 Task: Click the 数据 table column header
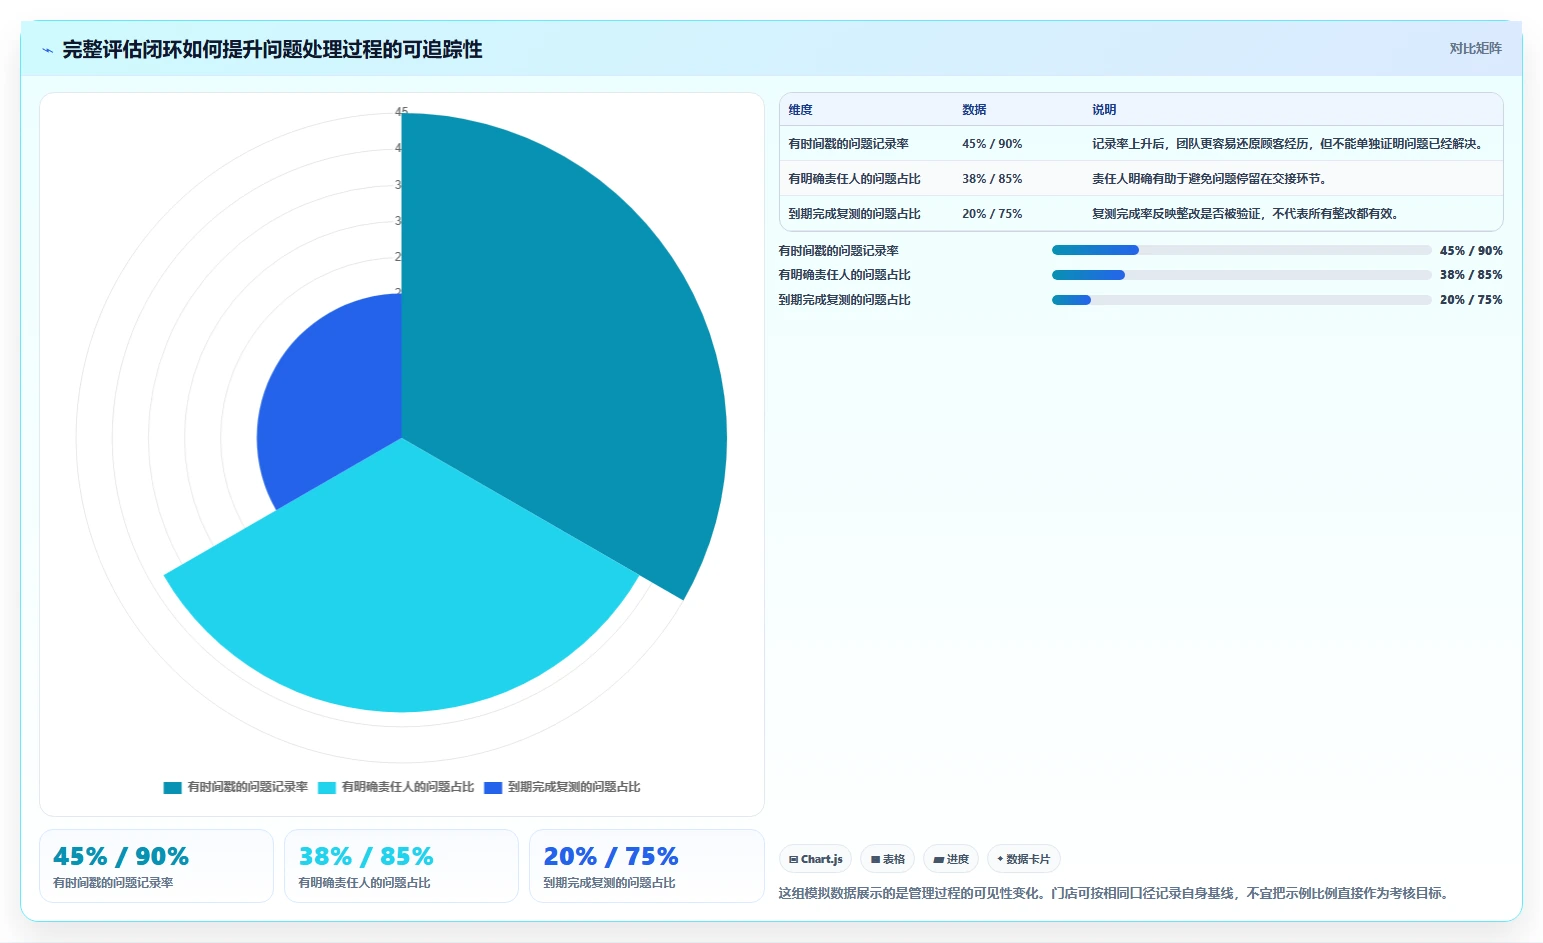974,110
